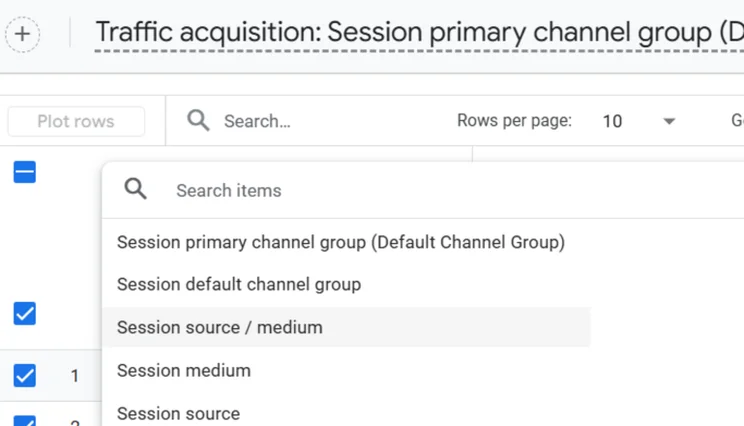The image size is (744, 426).
Task: Pick Session source in the dropdown list
Action: click(x=178, y=414)
